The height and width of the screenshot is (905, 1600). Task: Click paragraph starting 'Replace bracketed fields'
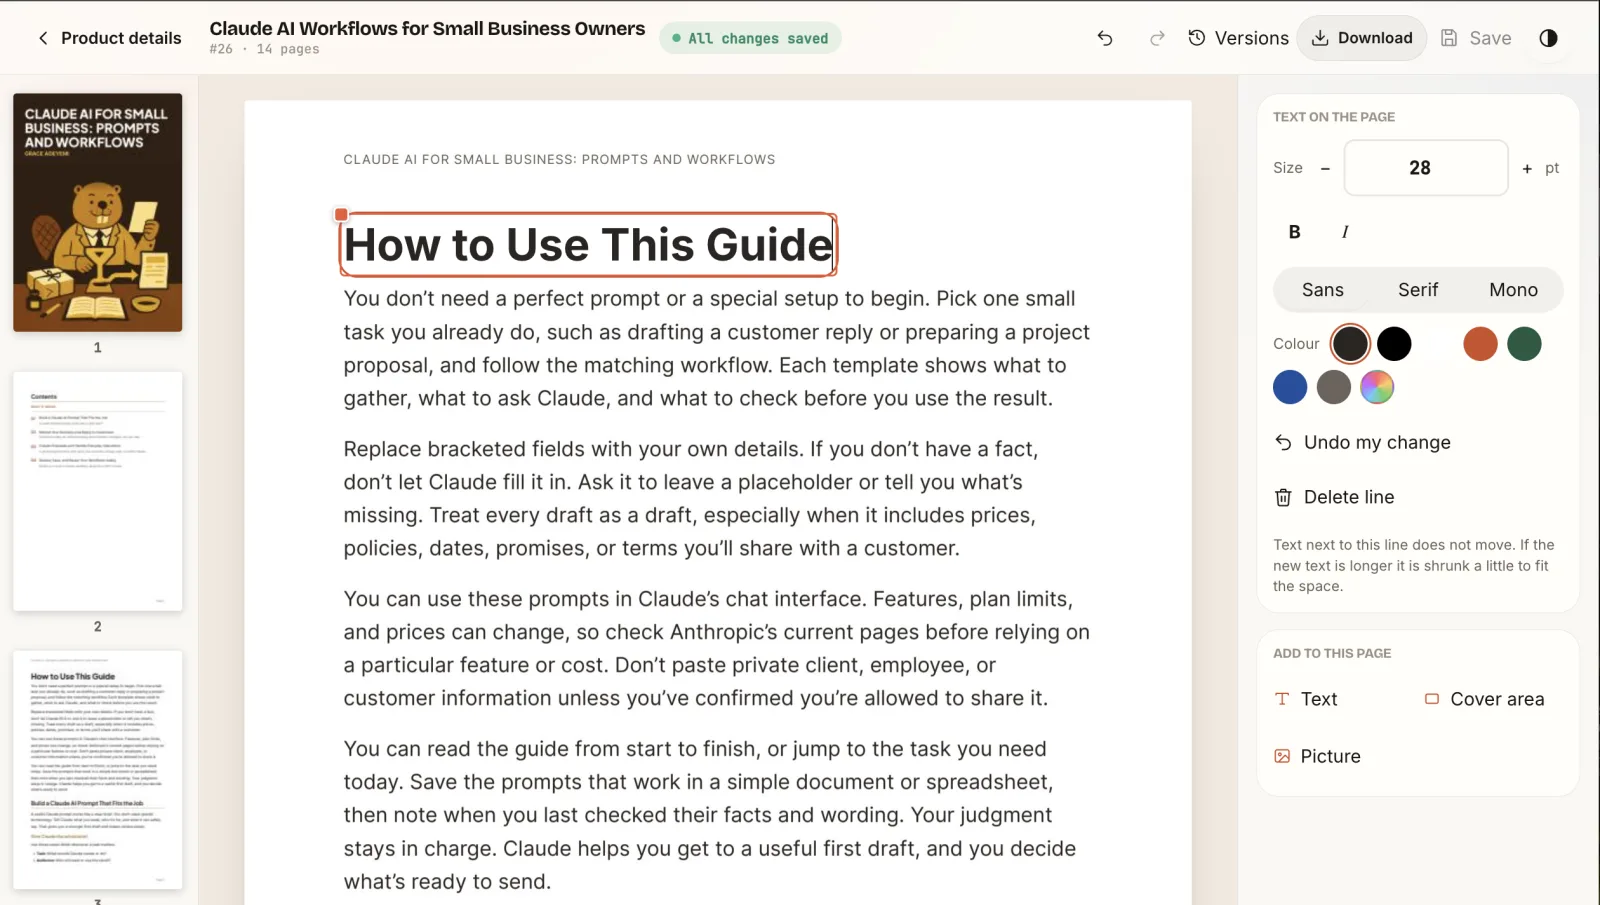pyautogui.click(x=690, y=498)
